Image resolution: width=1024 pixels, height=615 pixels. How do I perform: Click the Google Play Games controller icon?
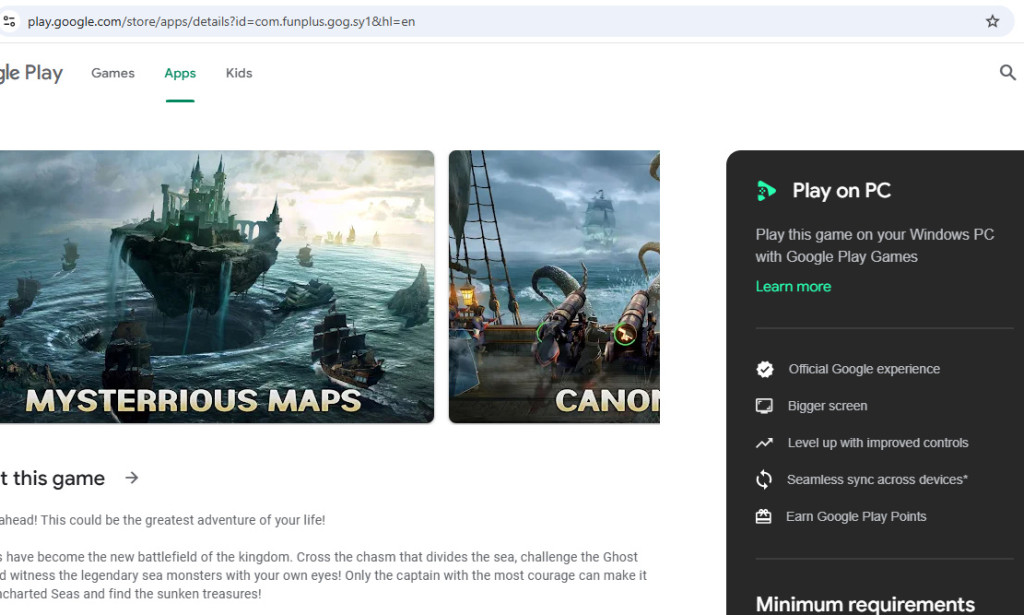[x=766, y=190]
